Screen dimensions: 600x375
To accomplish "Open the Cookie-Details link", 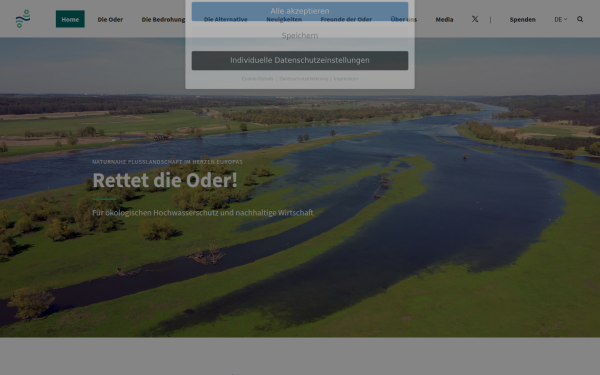I will click(258, 79).
